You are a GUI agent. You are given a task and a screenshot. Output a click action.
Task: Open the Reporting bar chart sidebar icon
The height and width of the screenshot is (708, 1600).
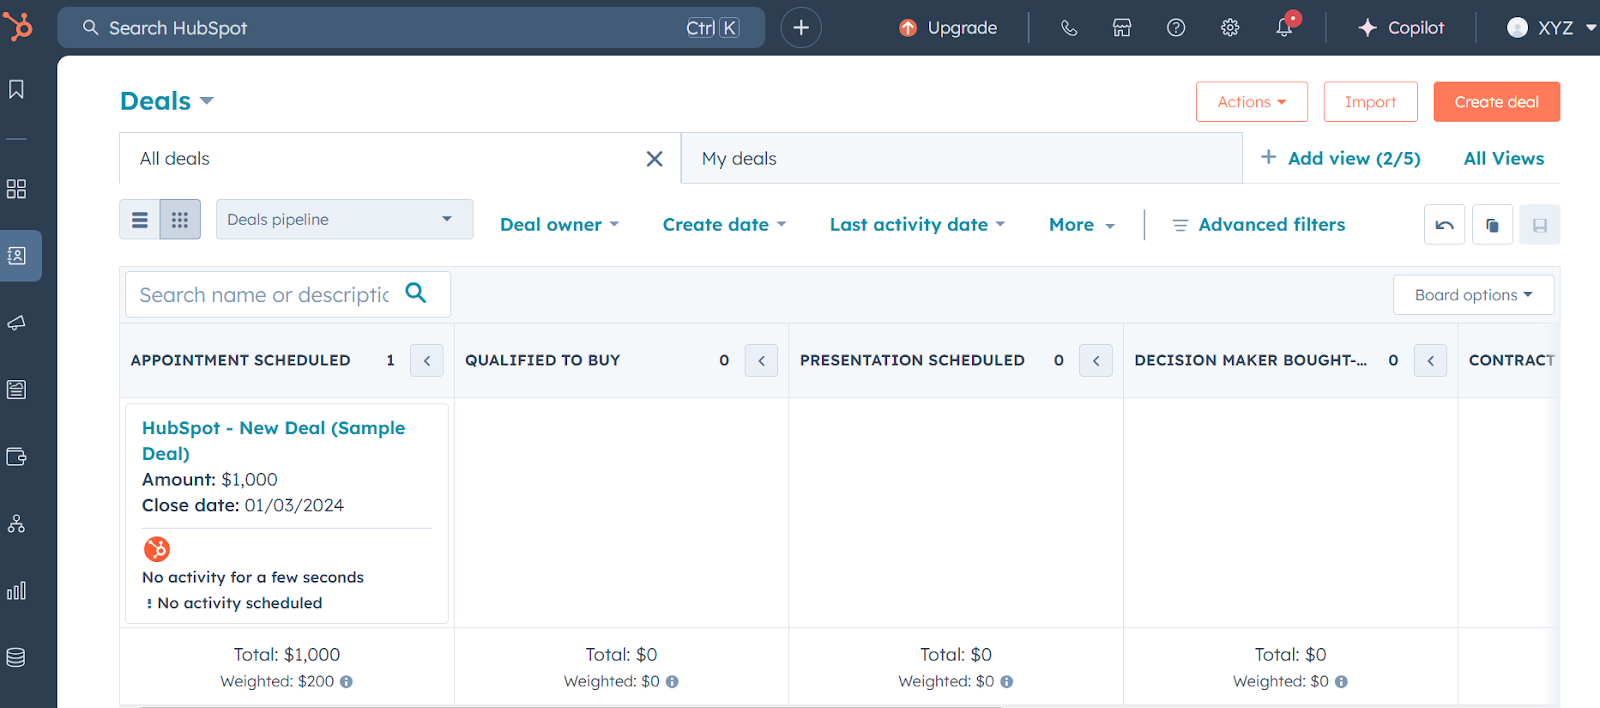click(17, 591)
